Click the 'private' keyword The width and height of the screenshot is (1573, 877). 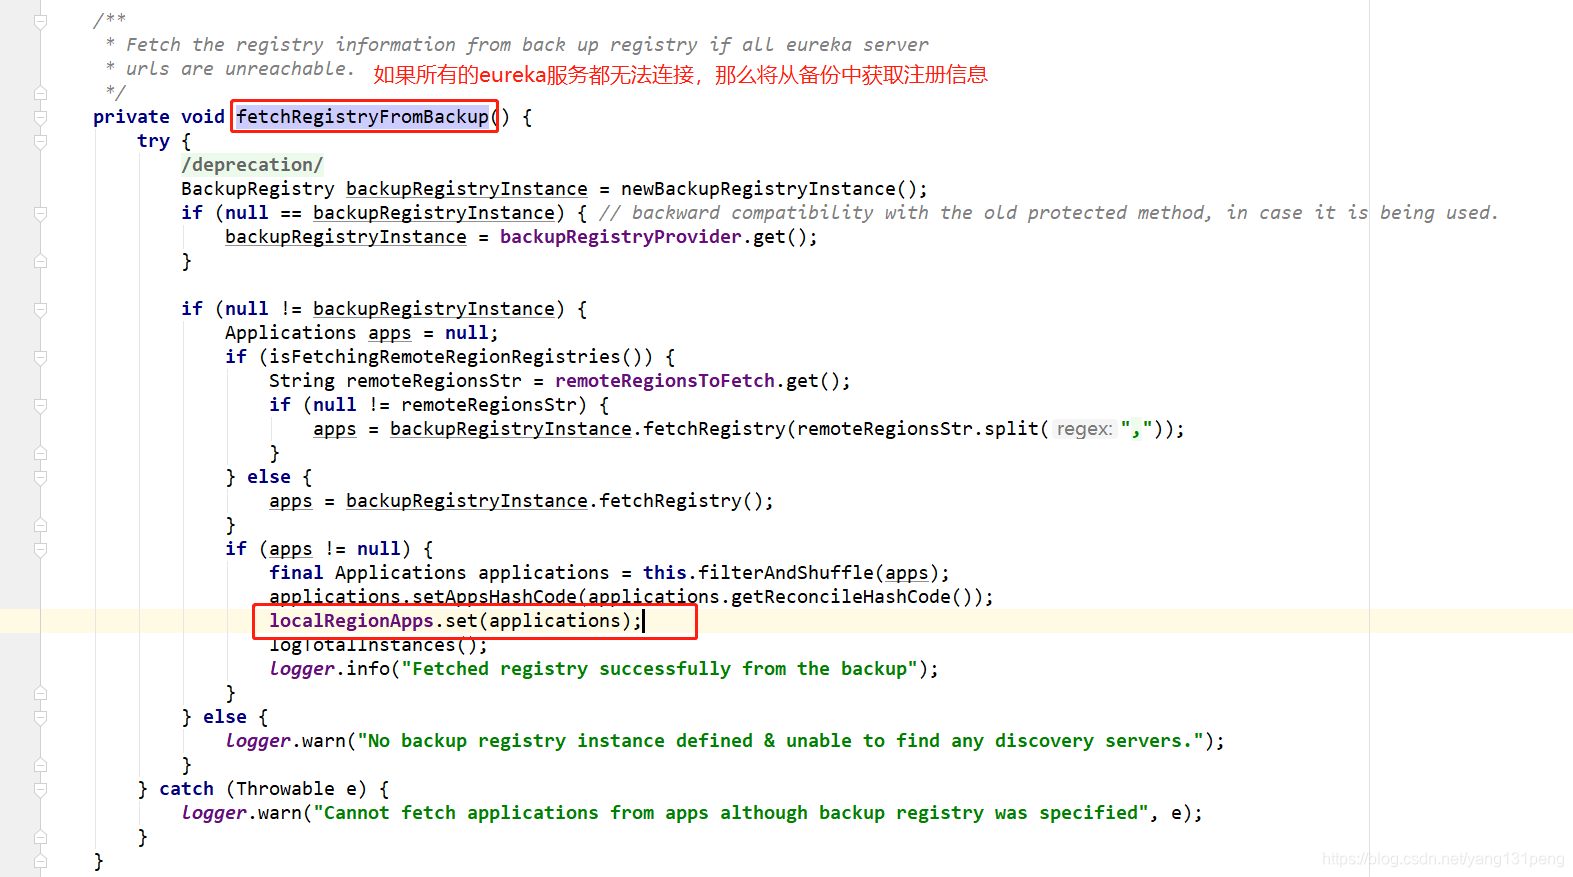pyautogui.click(x=131, y=117)
